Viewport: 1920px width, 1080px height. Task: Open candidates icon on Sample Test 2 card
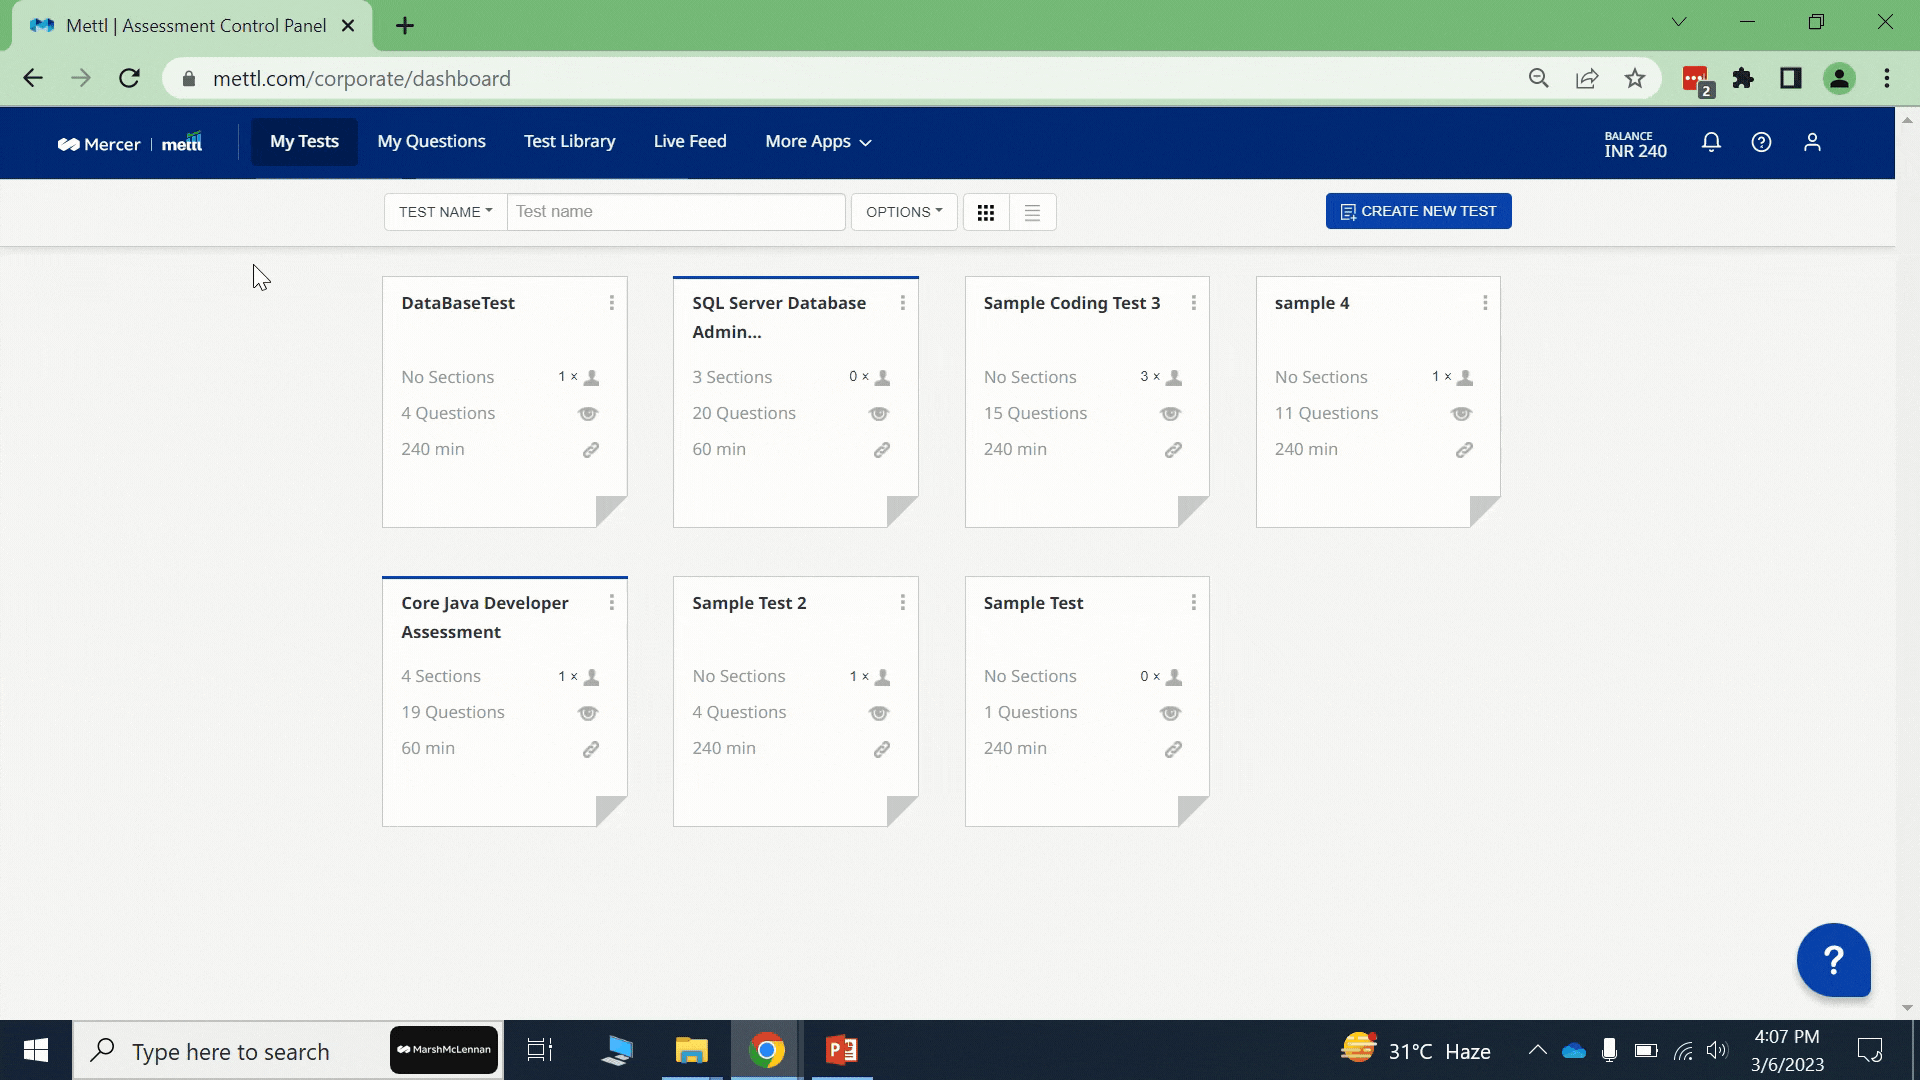tap(882, 677)
